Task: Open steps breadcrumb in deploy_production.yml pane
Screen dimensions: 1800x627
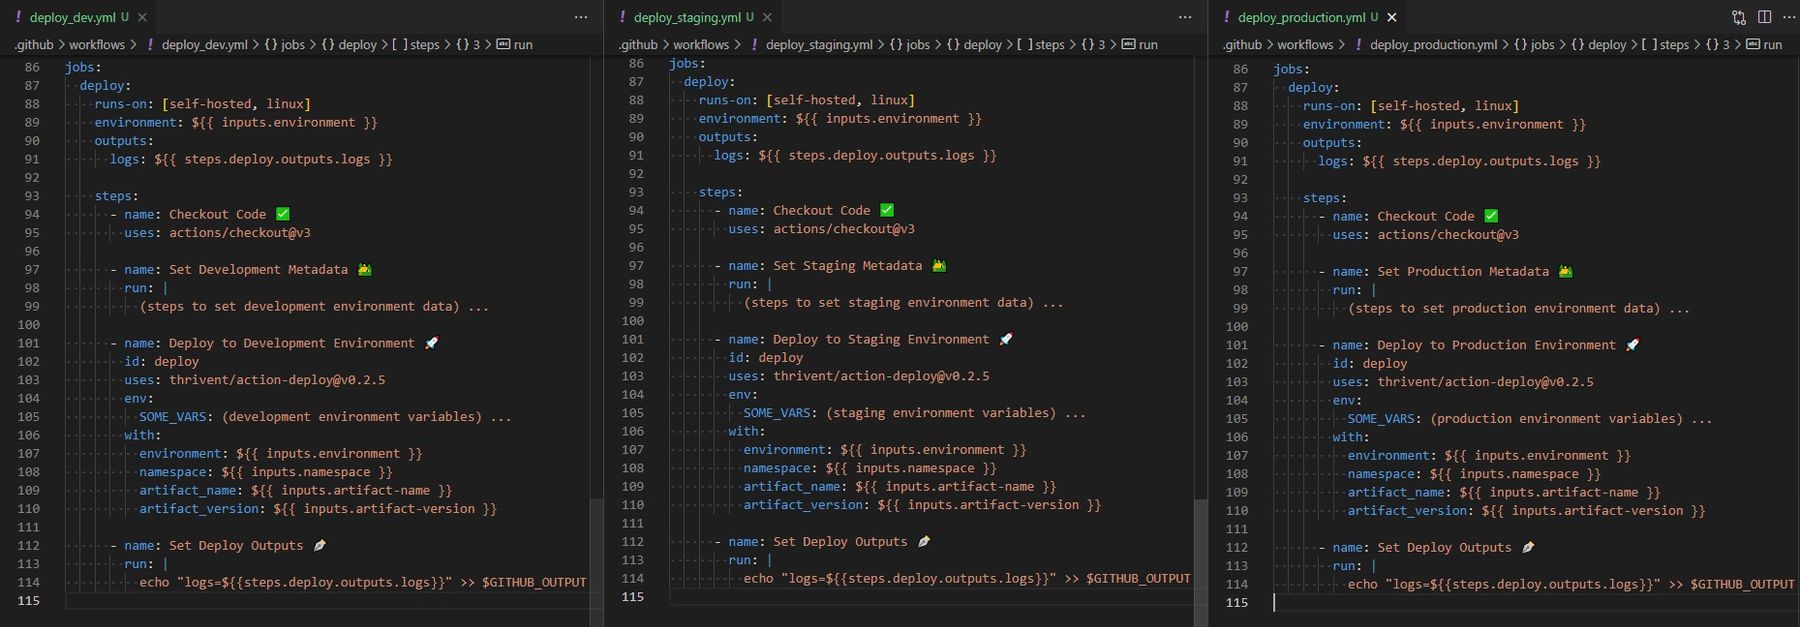Action: click(x=1665, y=45)
